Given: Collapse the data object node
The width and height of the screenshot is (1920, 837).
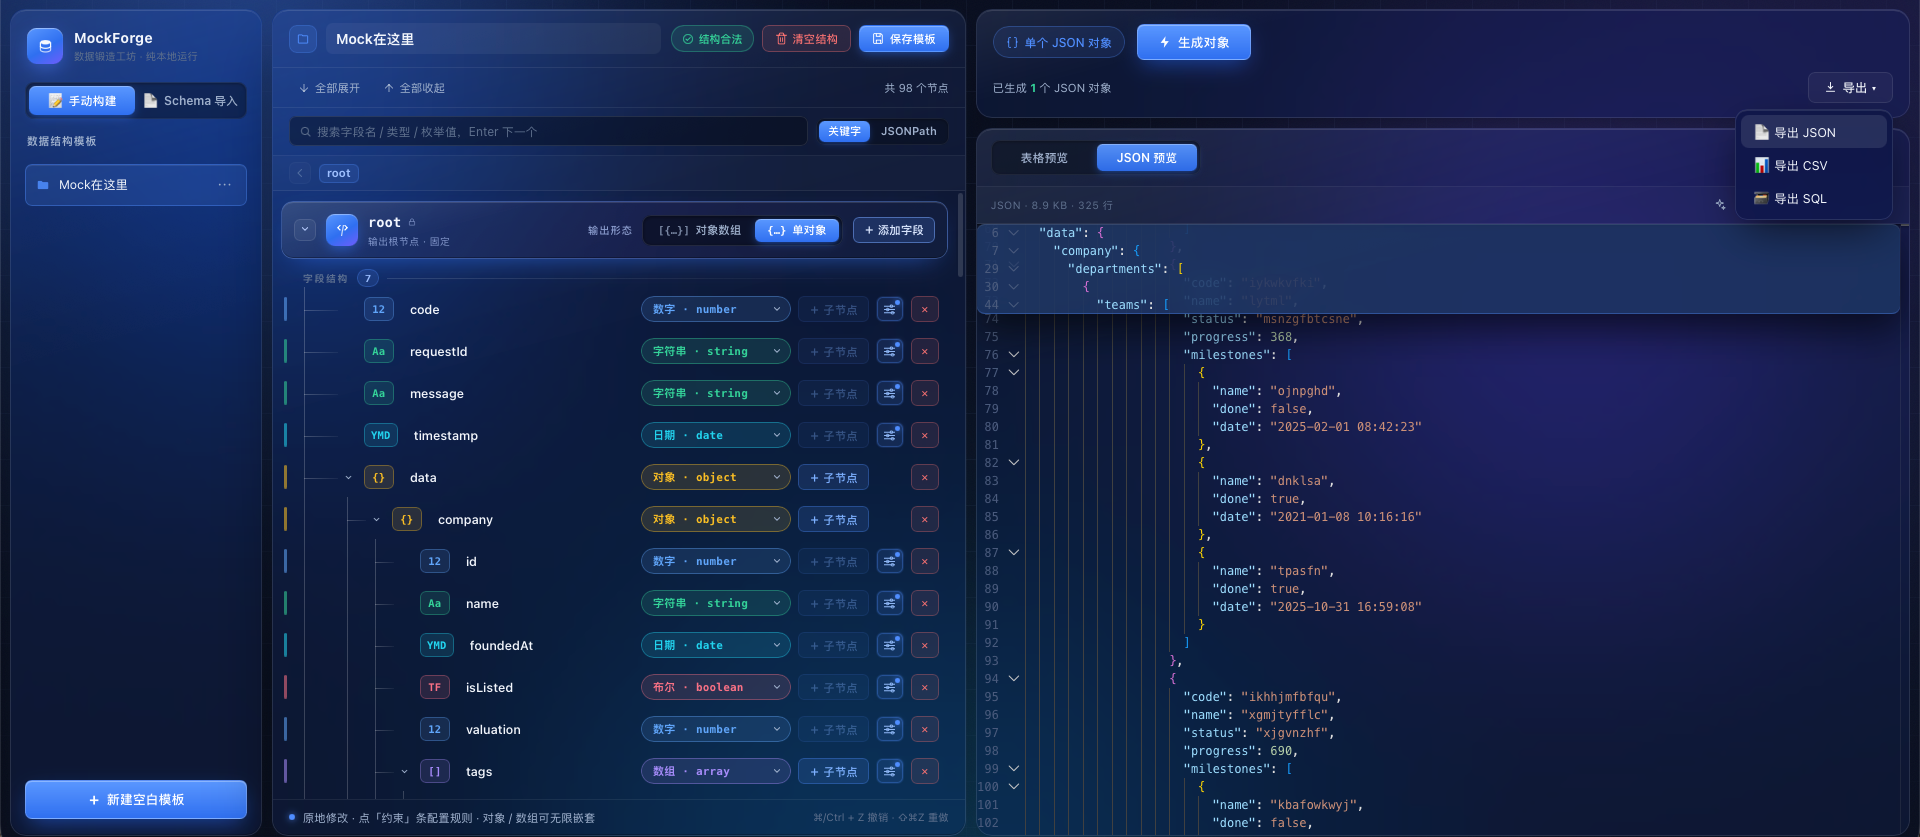Looking at the screenshot, I should click(x=349, y=478).
